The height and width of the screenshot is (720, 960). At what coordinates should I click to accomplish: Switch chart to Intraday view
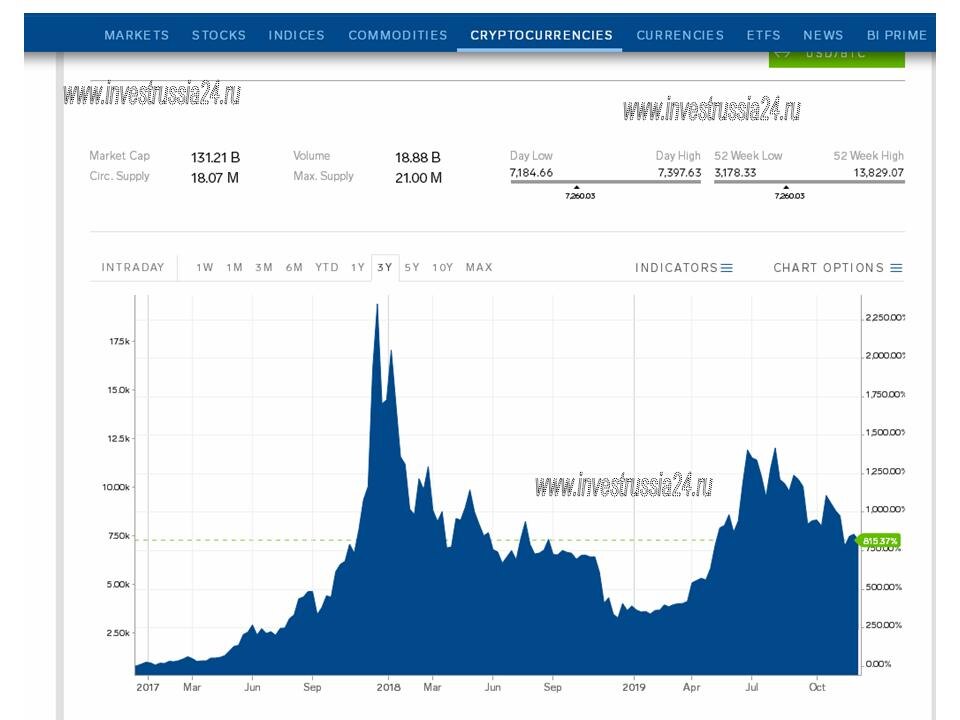(133, 268)
